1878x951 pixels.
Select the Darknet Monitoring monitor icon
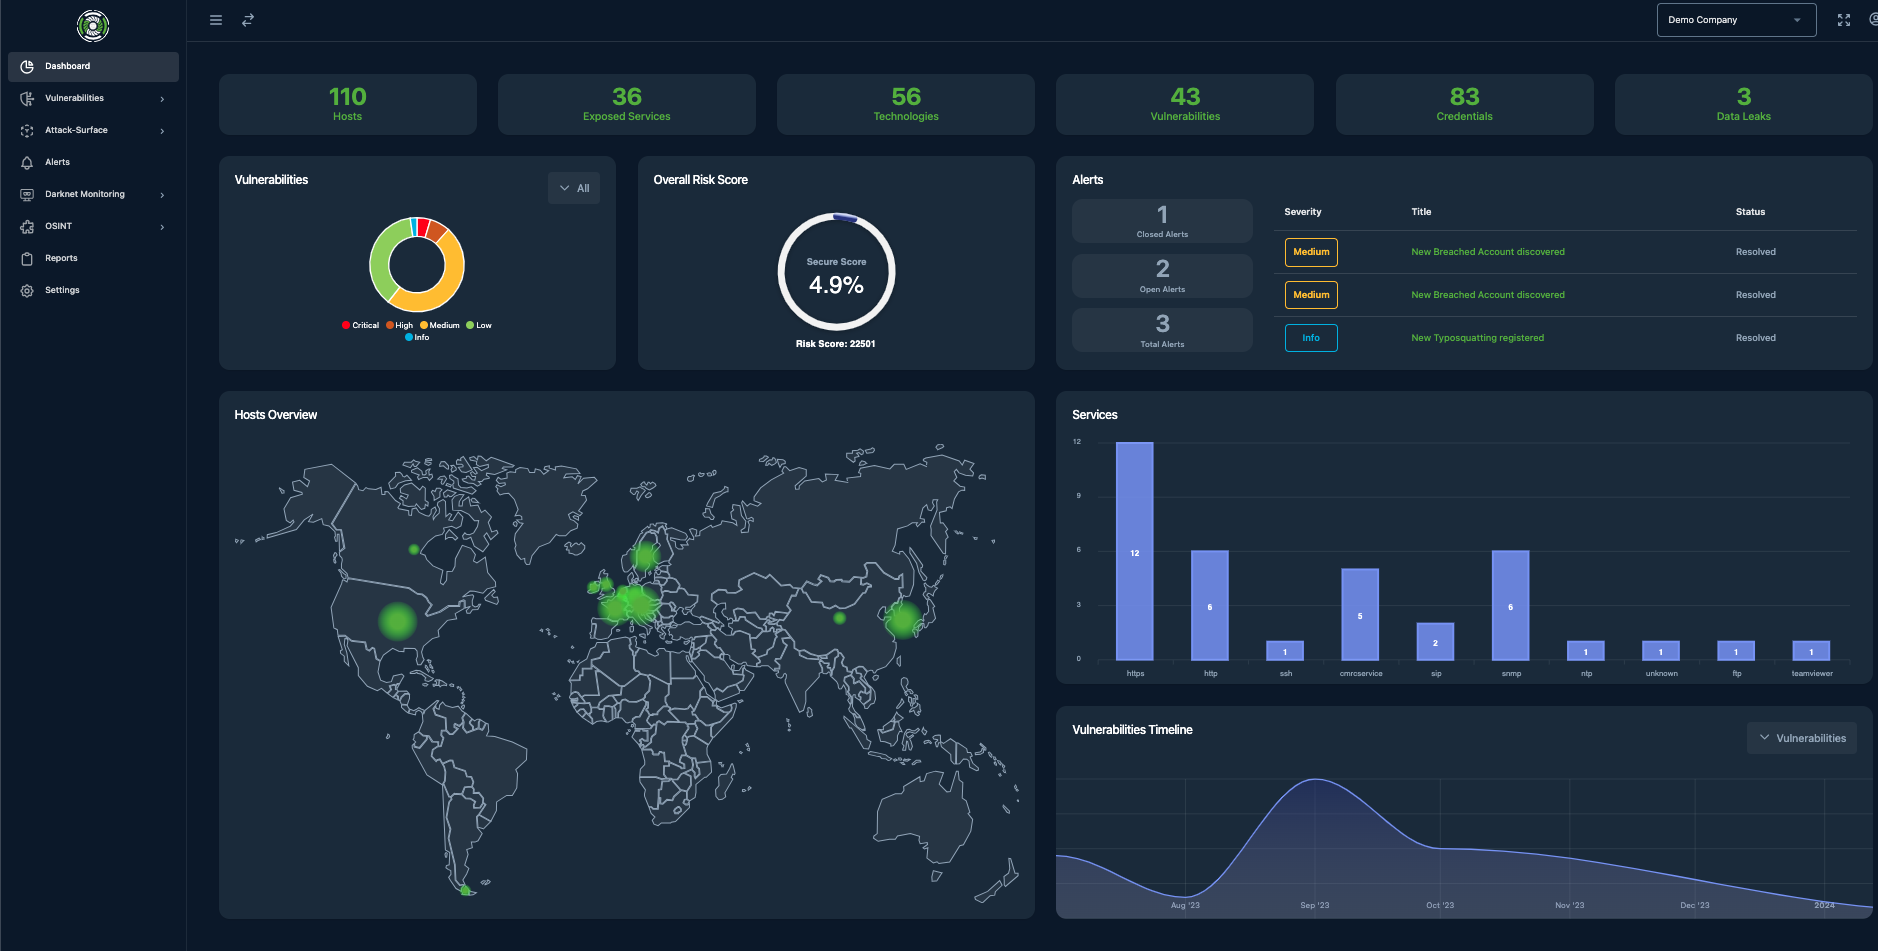point(27,194)
